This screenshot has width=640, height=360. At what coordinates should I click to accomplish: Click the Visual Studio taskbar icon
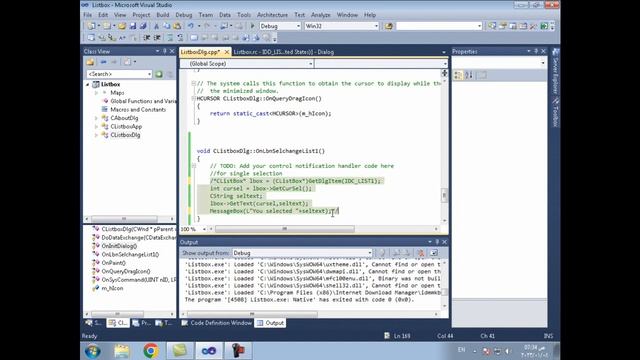[x=209, y=351]
